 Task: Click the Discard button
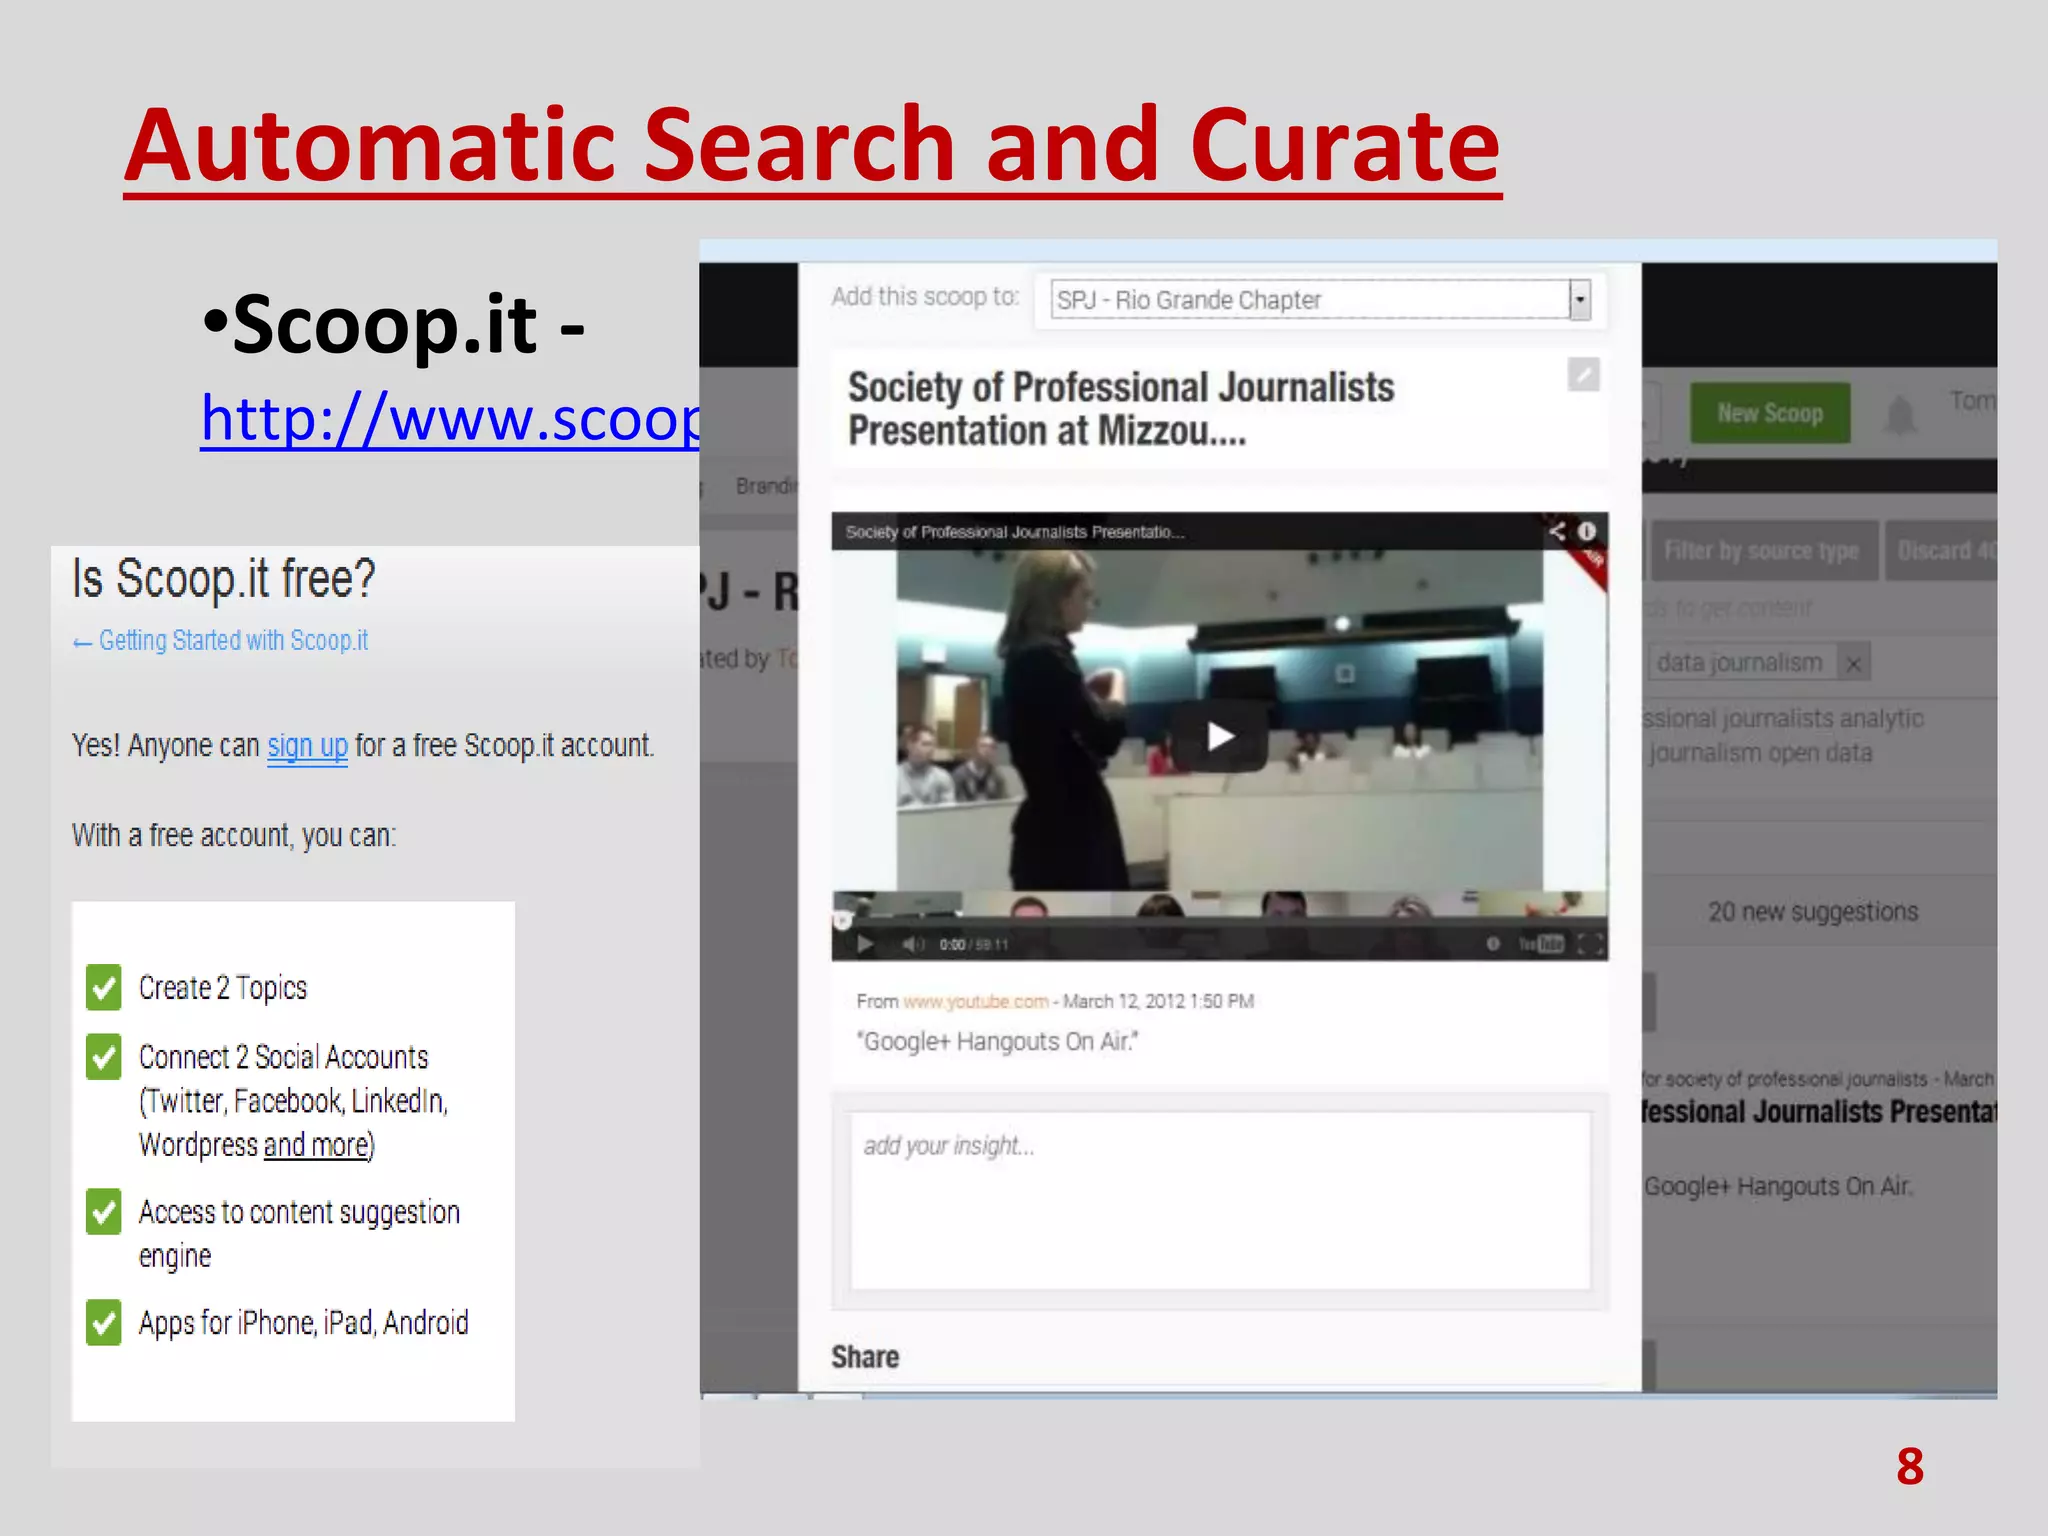tap(1941, 550)
